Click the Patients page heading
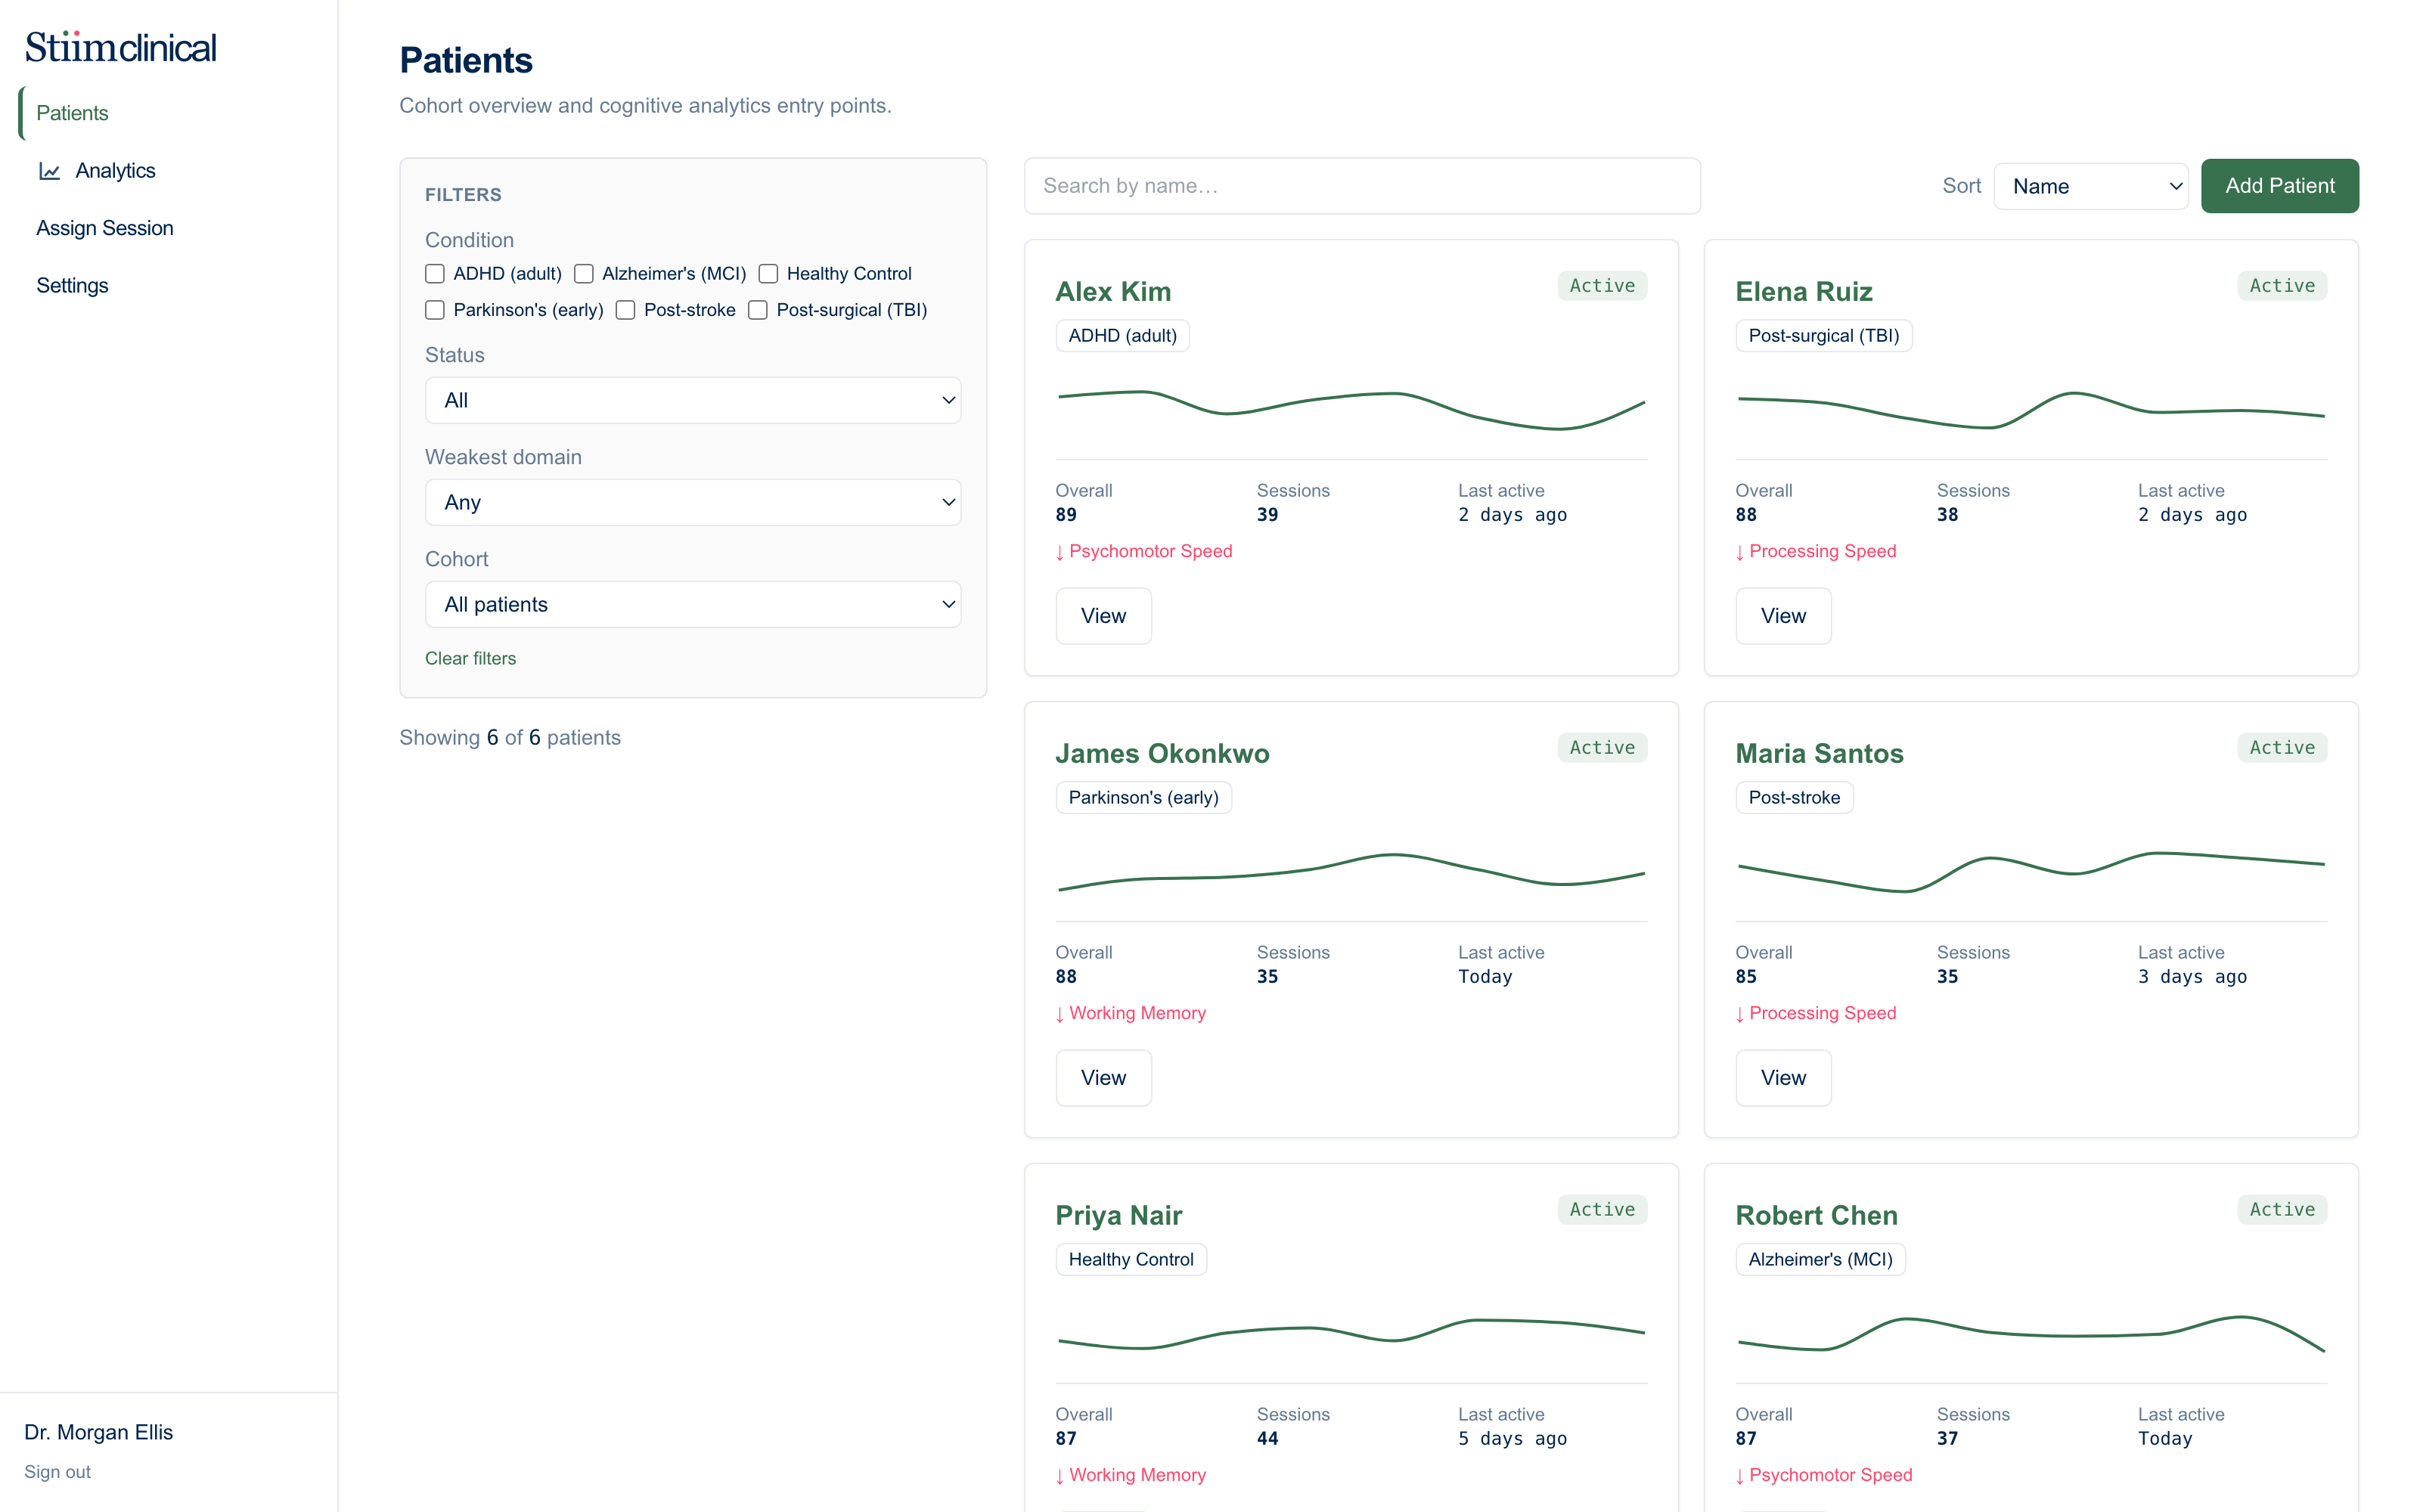 pos(466,60)
